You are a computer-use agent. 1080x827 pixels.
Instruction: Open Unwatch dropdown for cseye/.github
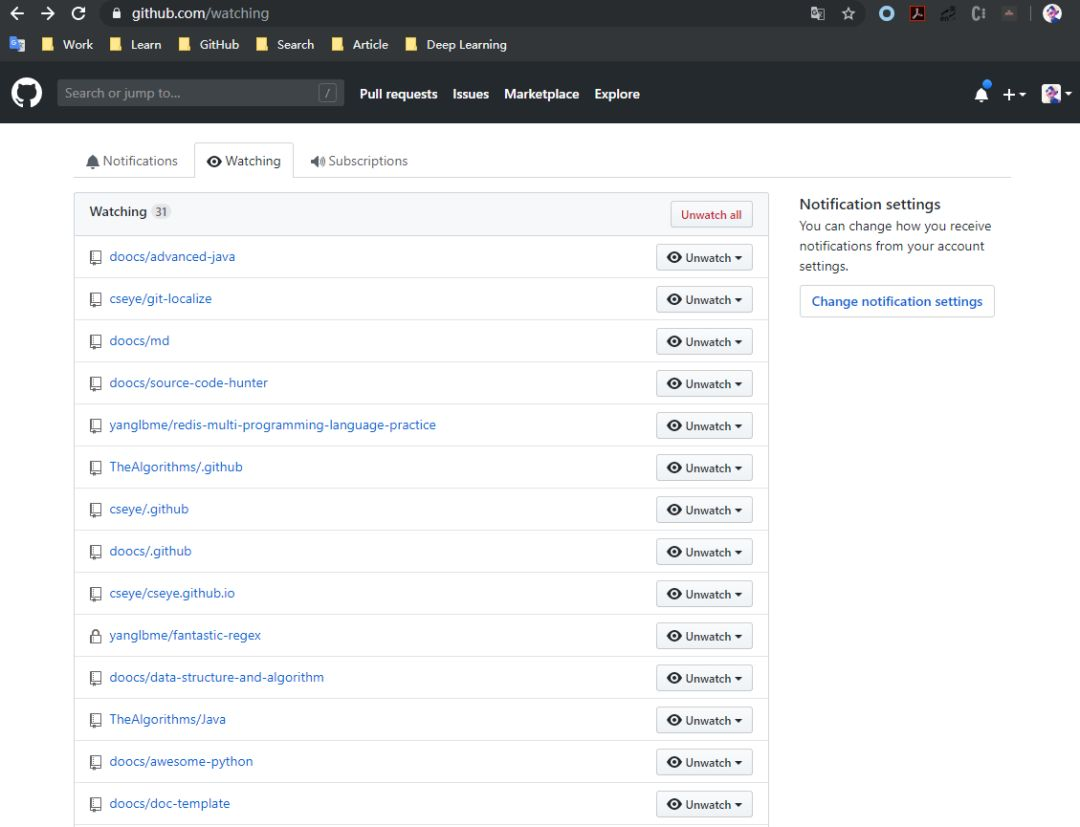[704, 510]
